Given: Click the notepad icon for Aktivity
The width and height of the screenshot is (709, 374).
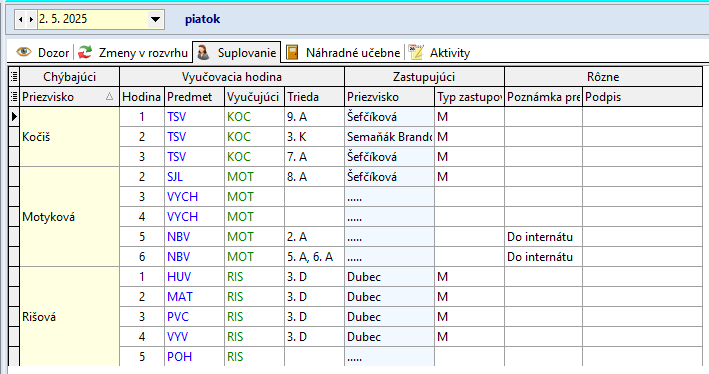Looking at the screenshot, I should pos(416,52).
